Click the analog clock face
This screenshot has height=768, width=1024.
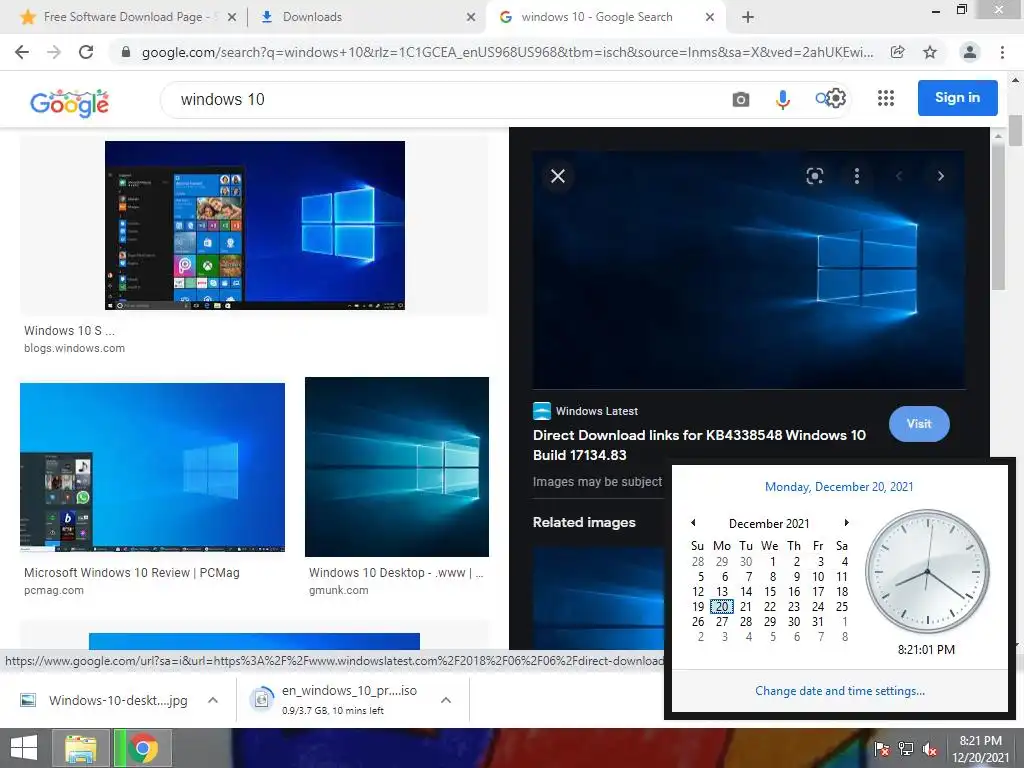[927, 572]
